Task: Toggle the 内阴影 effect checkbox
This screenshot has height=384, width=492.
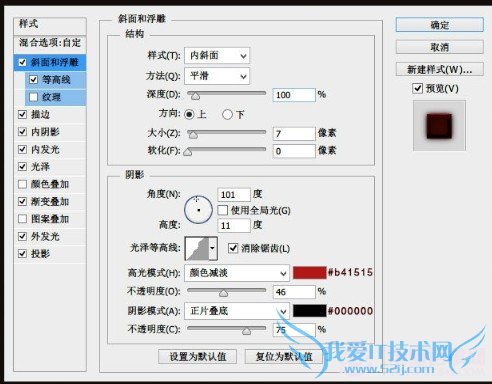Action: [22, 132]
